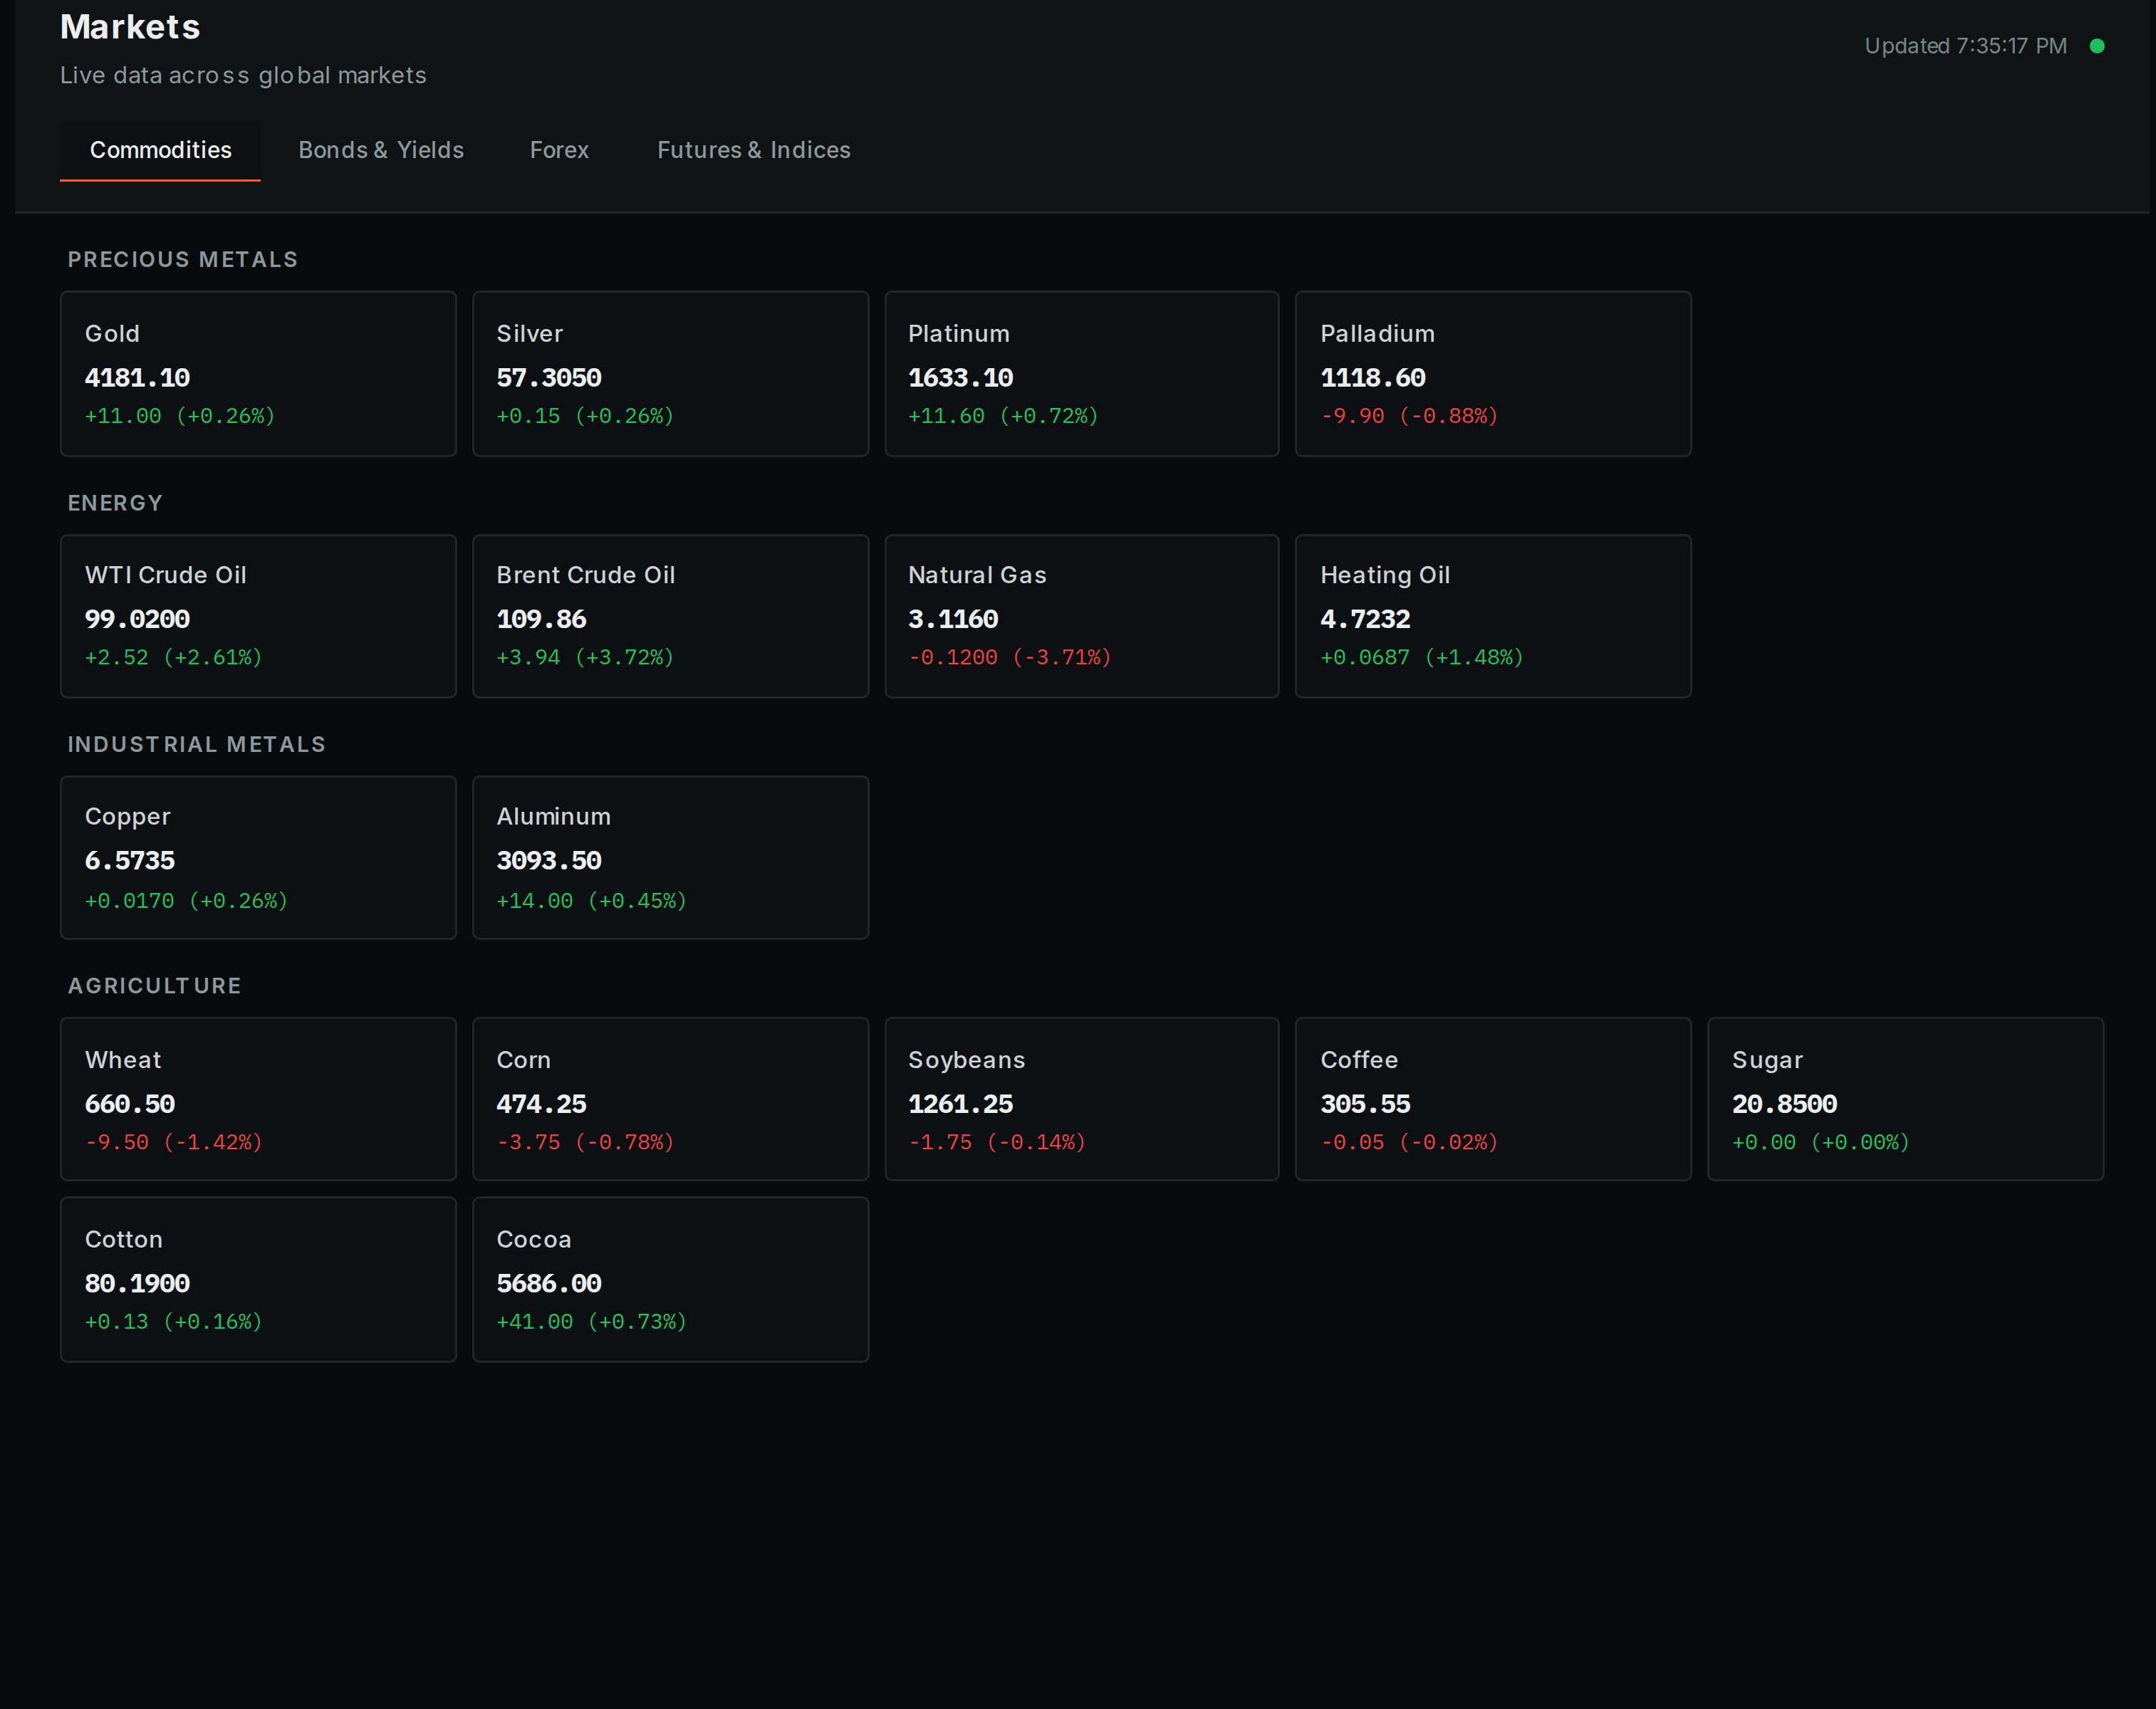Click Soybeans price value 1261.25
Image resolution: width=2156 pixels, height=1709 pixels.
[960, 1104]
